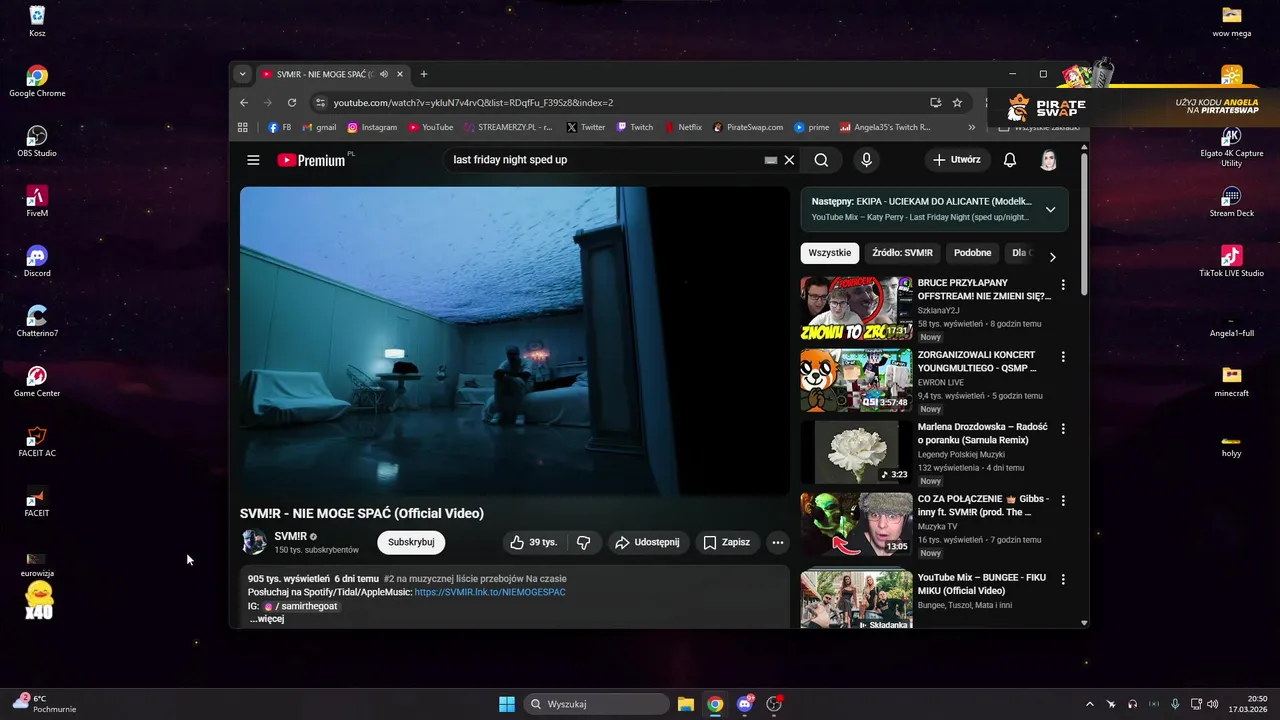The image size is (1280, 720).
Task: Open options menu for the Marlena Drozdowska video
Action: click(1063, 429)
